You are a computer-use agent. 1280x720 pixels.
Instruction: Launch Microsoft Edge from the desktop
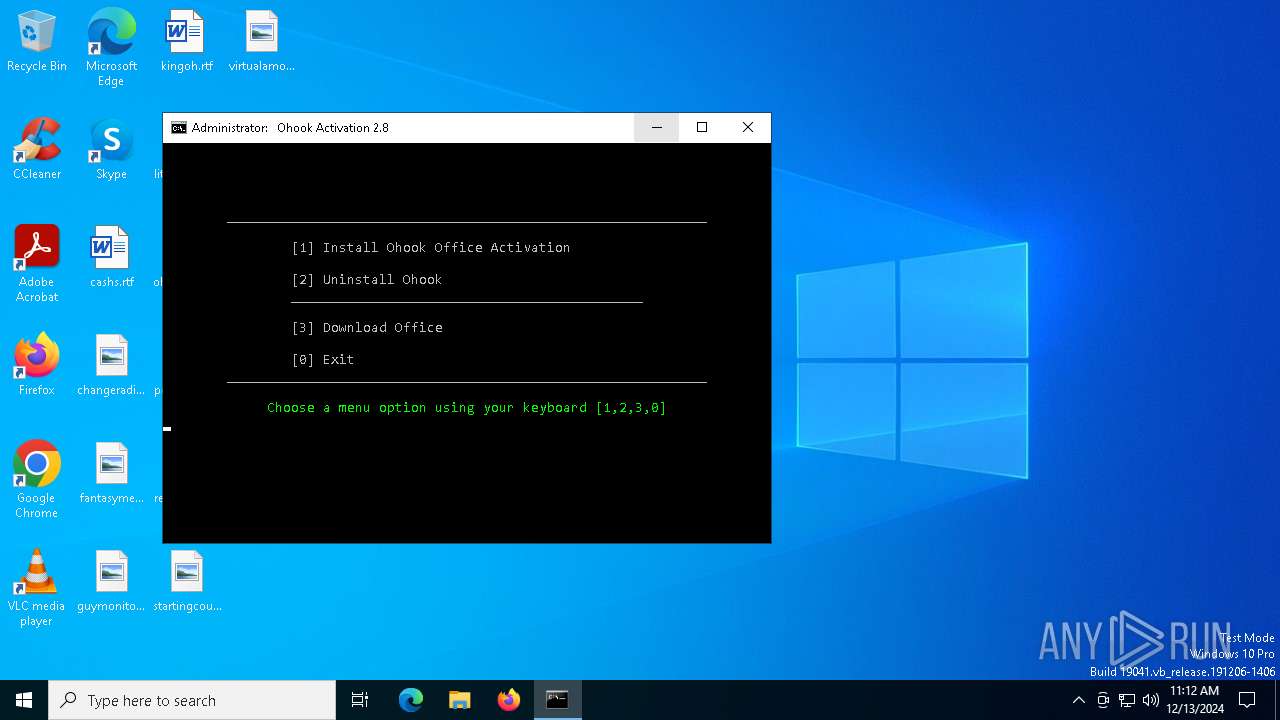coord(111,47)
